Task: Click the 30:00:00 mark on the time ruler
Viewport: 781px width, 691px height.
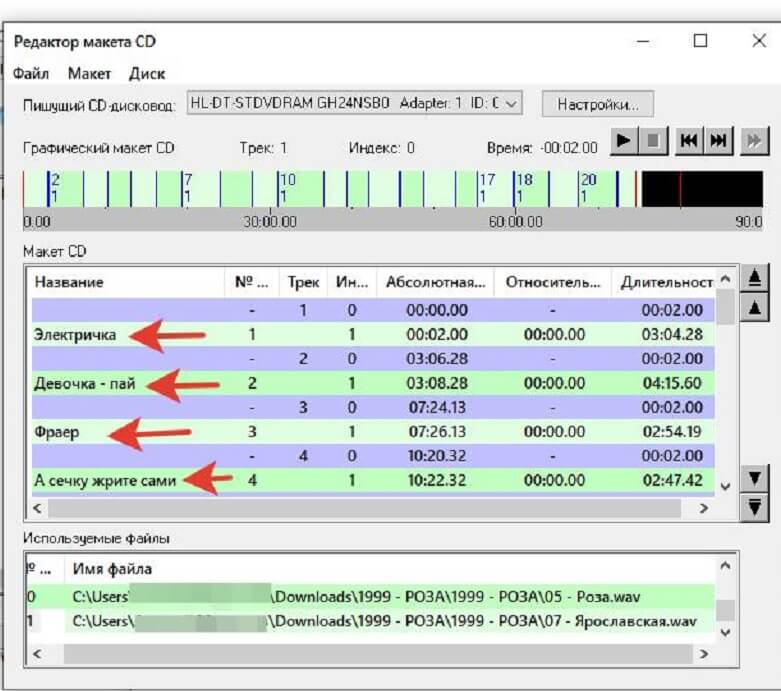Action: click(270, 222)
